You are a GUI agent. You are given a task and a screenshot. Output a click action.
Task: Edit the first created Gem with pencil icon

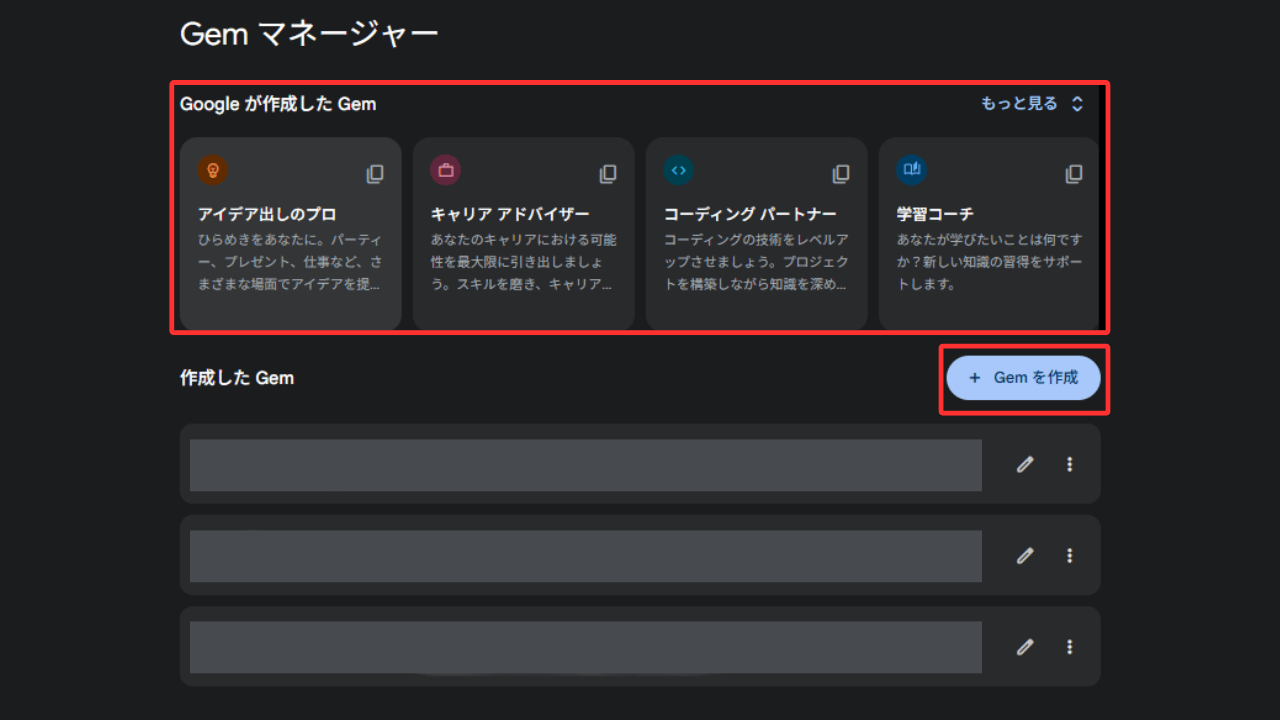tap(1024, 464)
